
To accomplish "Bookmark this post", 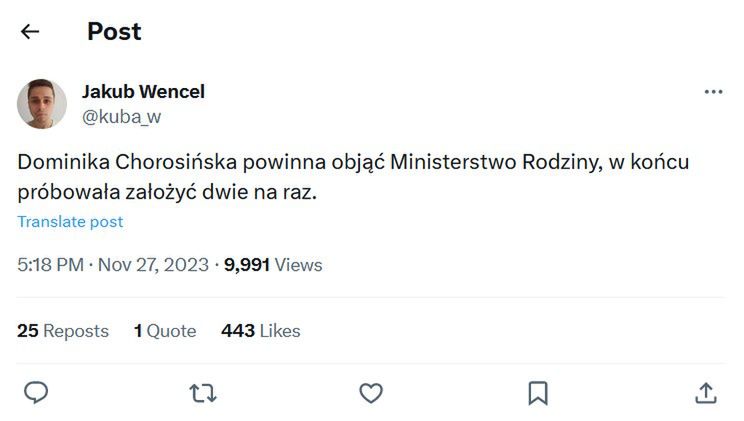I will (x=537, y=392).
